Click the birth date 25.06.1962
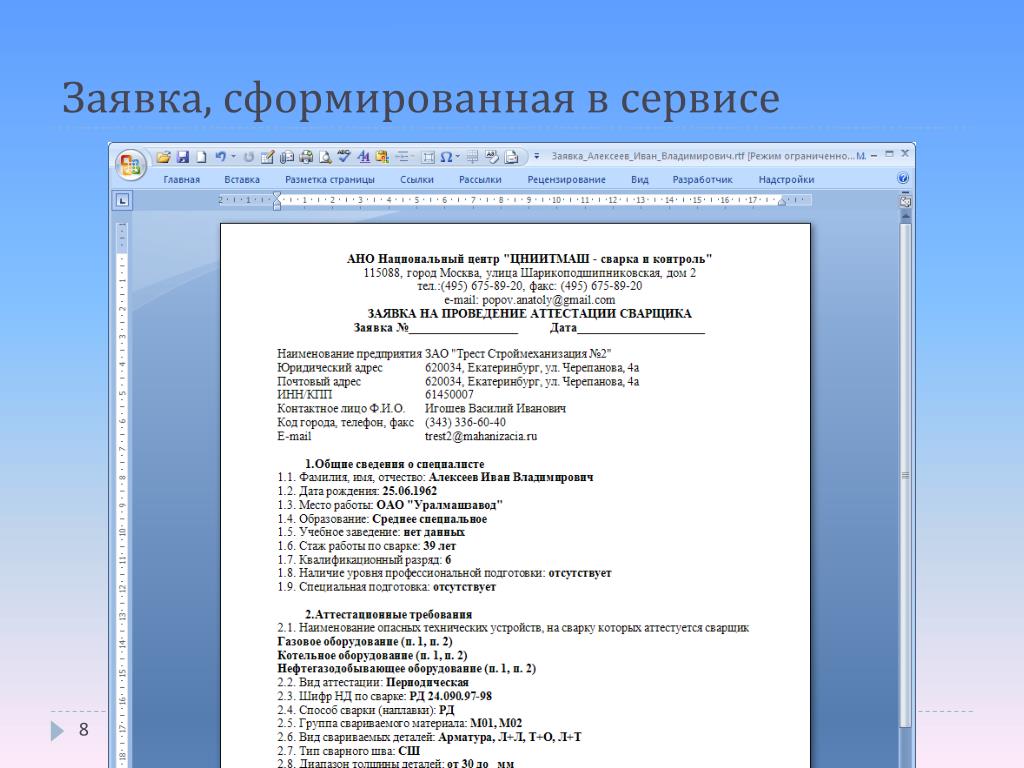1024x768 pixels. click(x=409, y=491)
